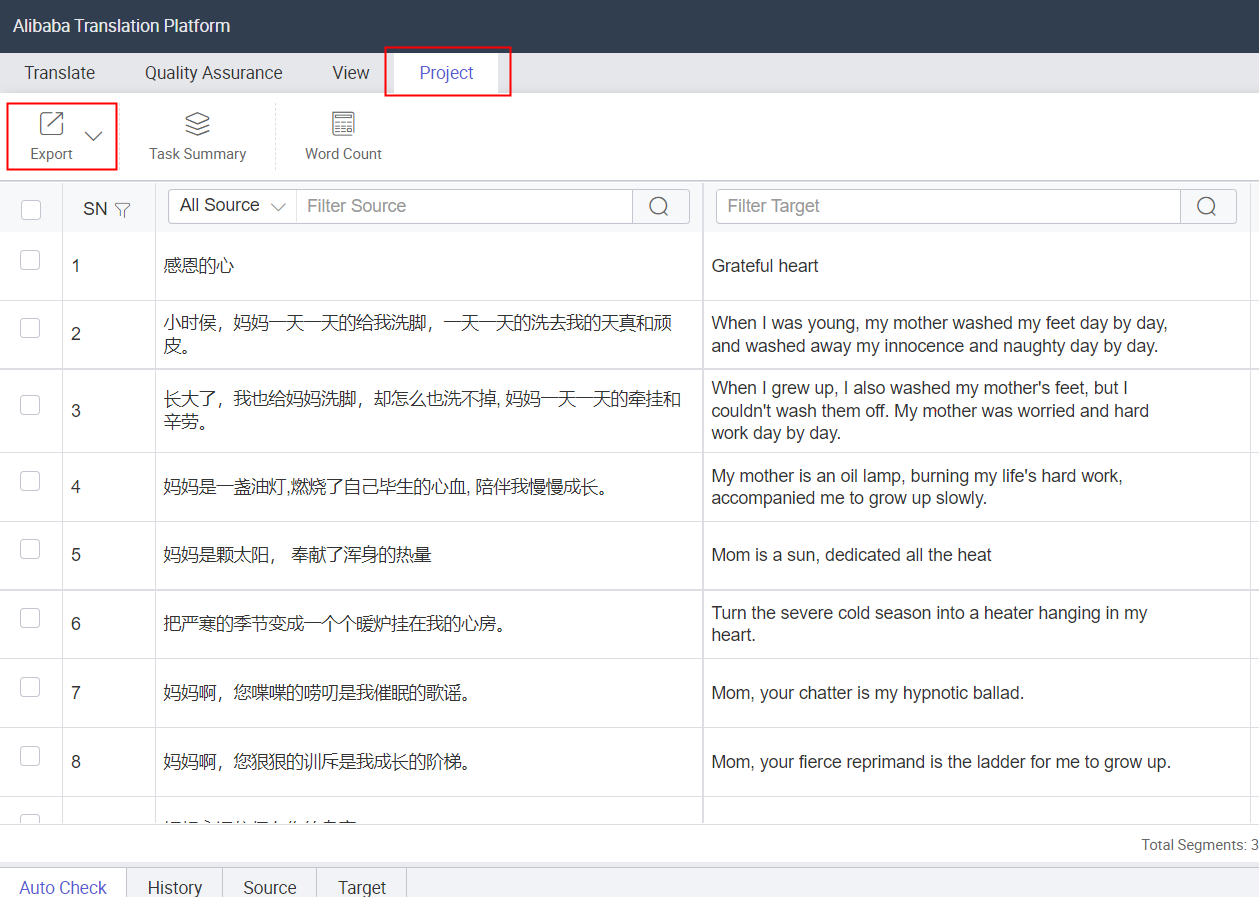Click the Filter Source input field
The width and height of the screenshot is (1259, 897).
pos(465,206)
